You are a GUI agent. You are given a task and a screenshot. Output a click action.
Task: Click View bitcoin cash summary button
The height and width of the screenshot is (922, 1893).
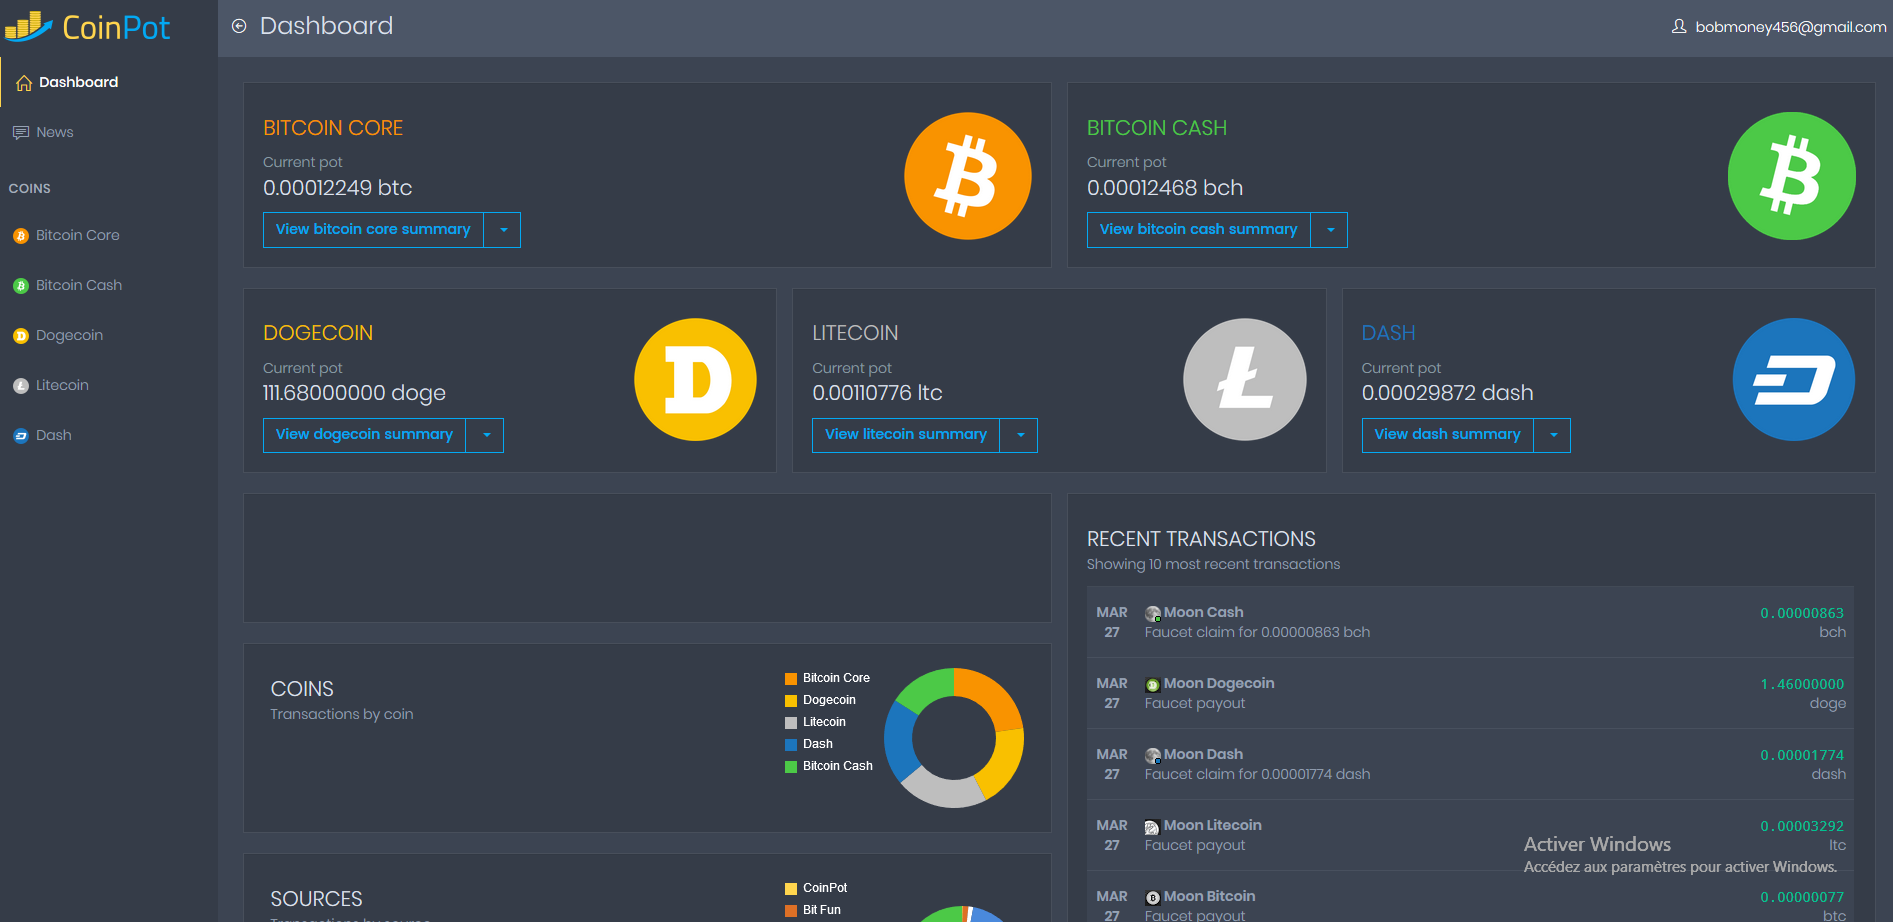(1198, 230)
